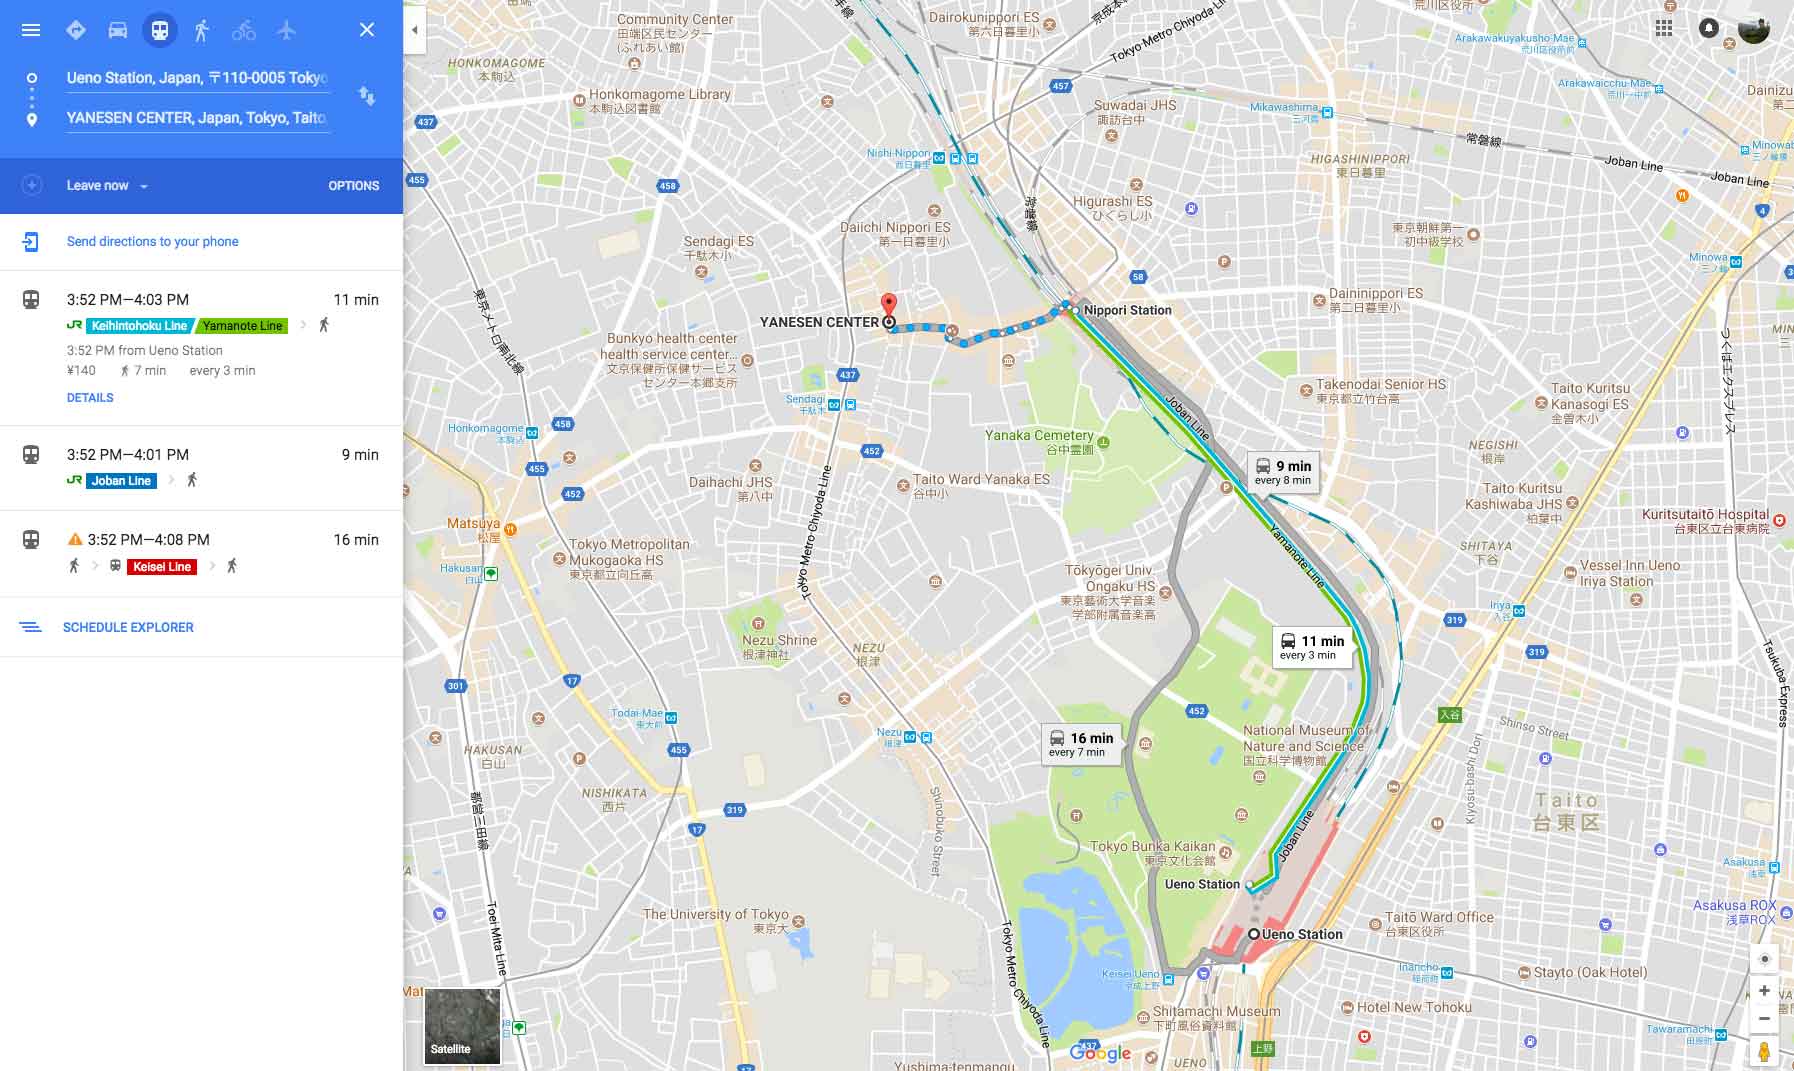Click the Keihintohoku Line badge
This screenshot has height=1071, width=1794.
pyautogui.click(x=139, y=326)
